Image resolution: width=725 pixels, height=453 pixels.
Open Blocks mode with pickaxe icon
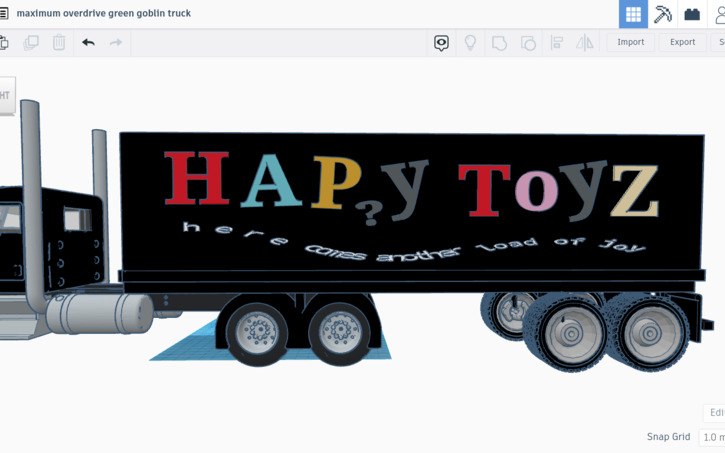pos(662,14)
